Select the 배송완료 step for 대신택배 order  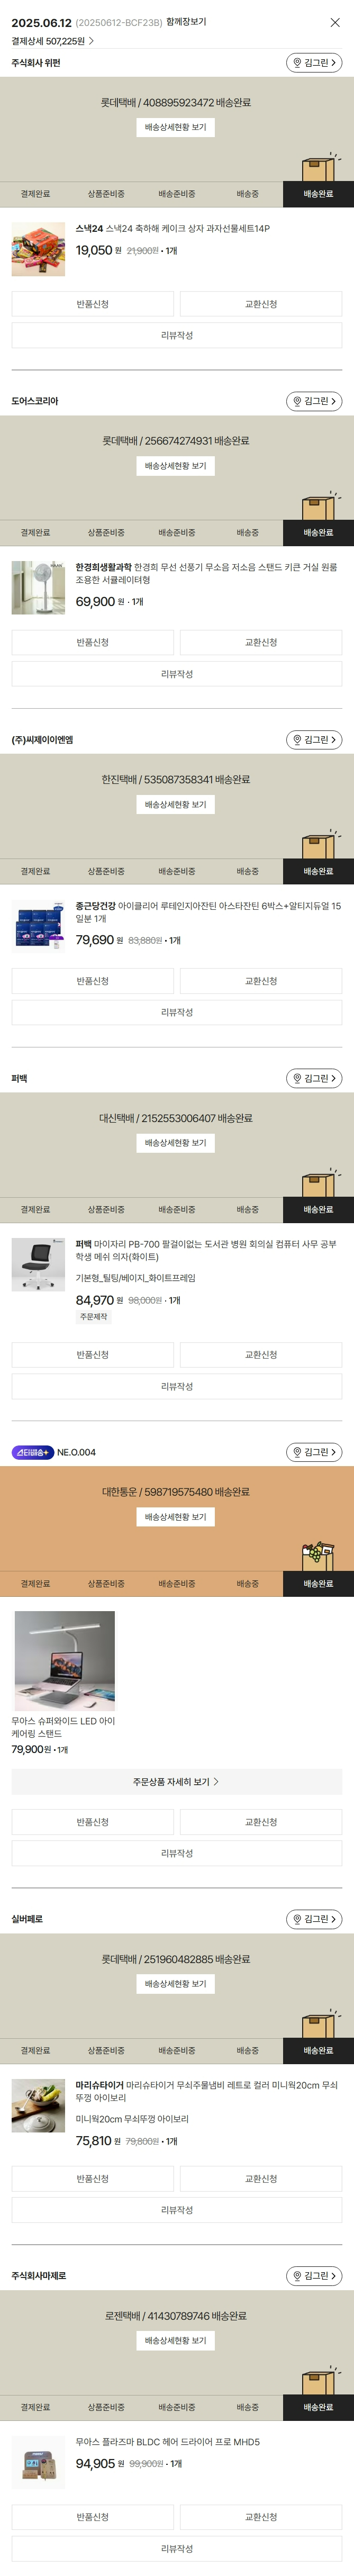tap(318, 1210)
